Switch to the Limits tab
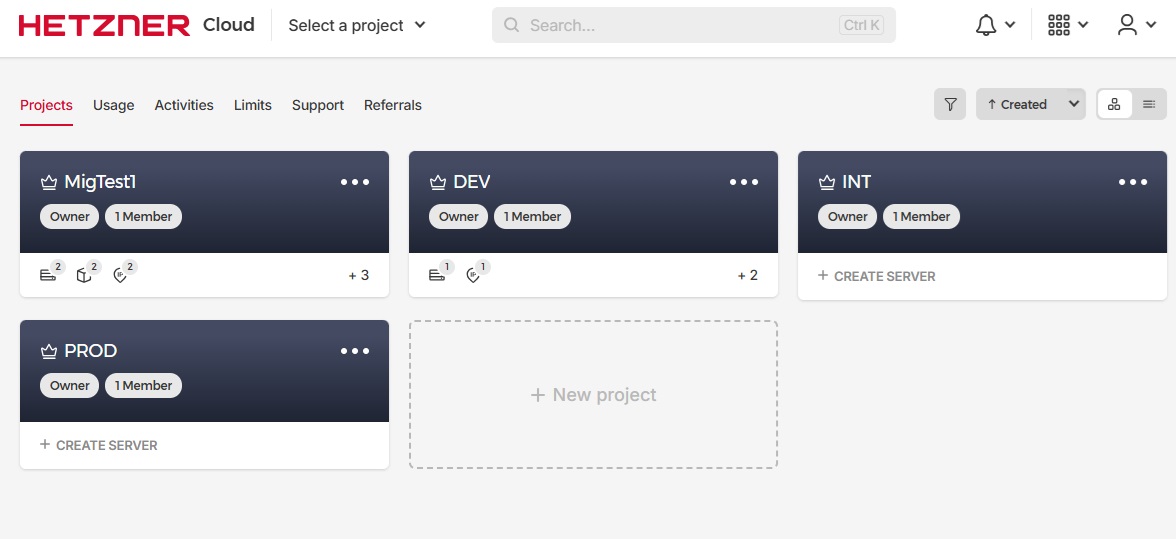1176x539 pixels. (253, 105)
